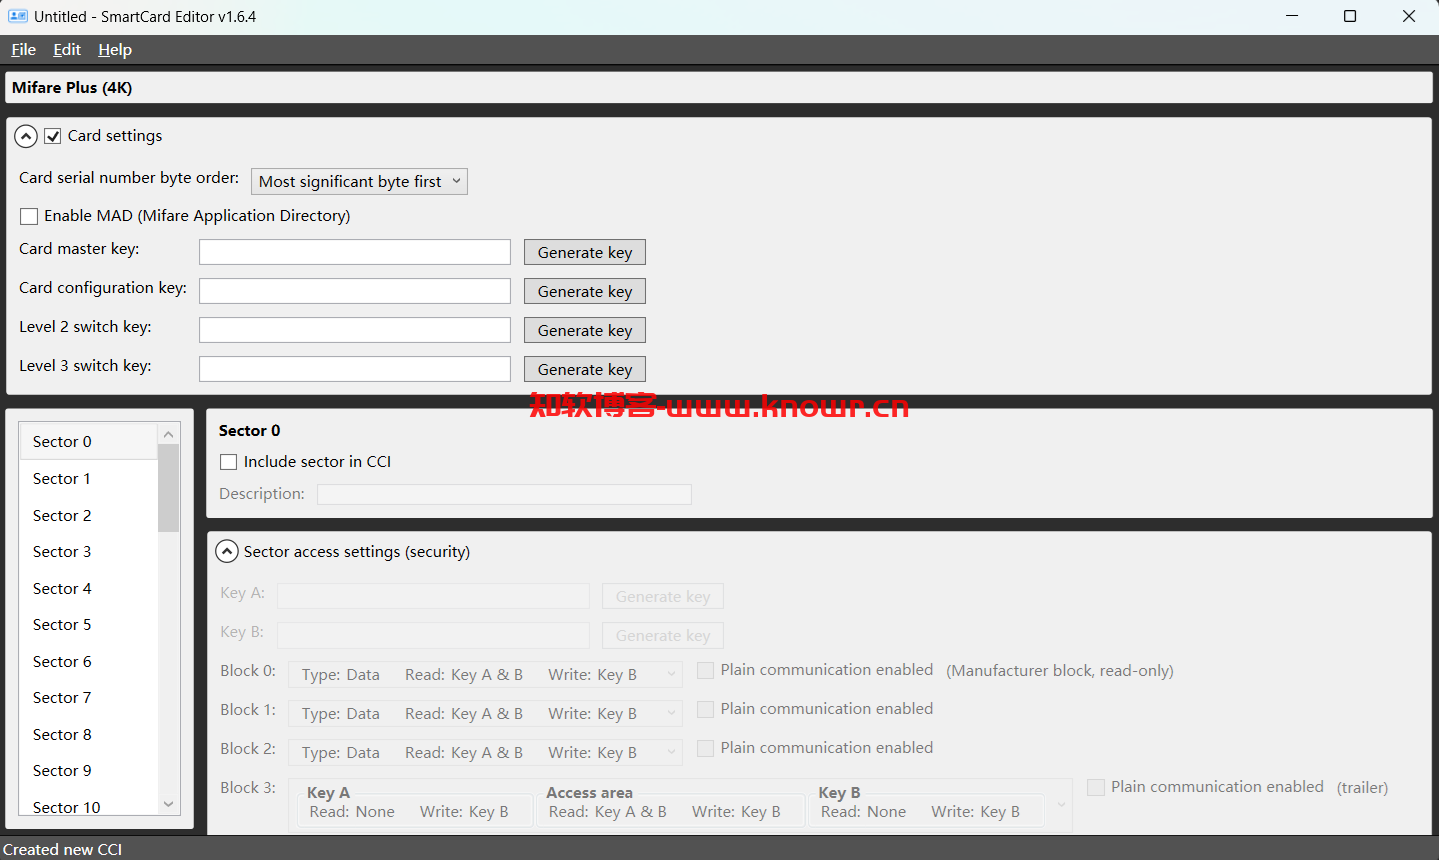Click sector list scrollbar down arrow
Viewport: 1439px width, 860px height.
tap(168, 804)
